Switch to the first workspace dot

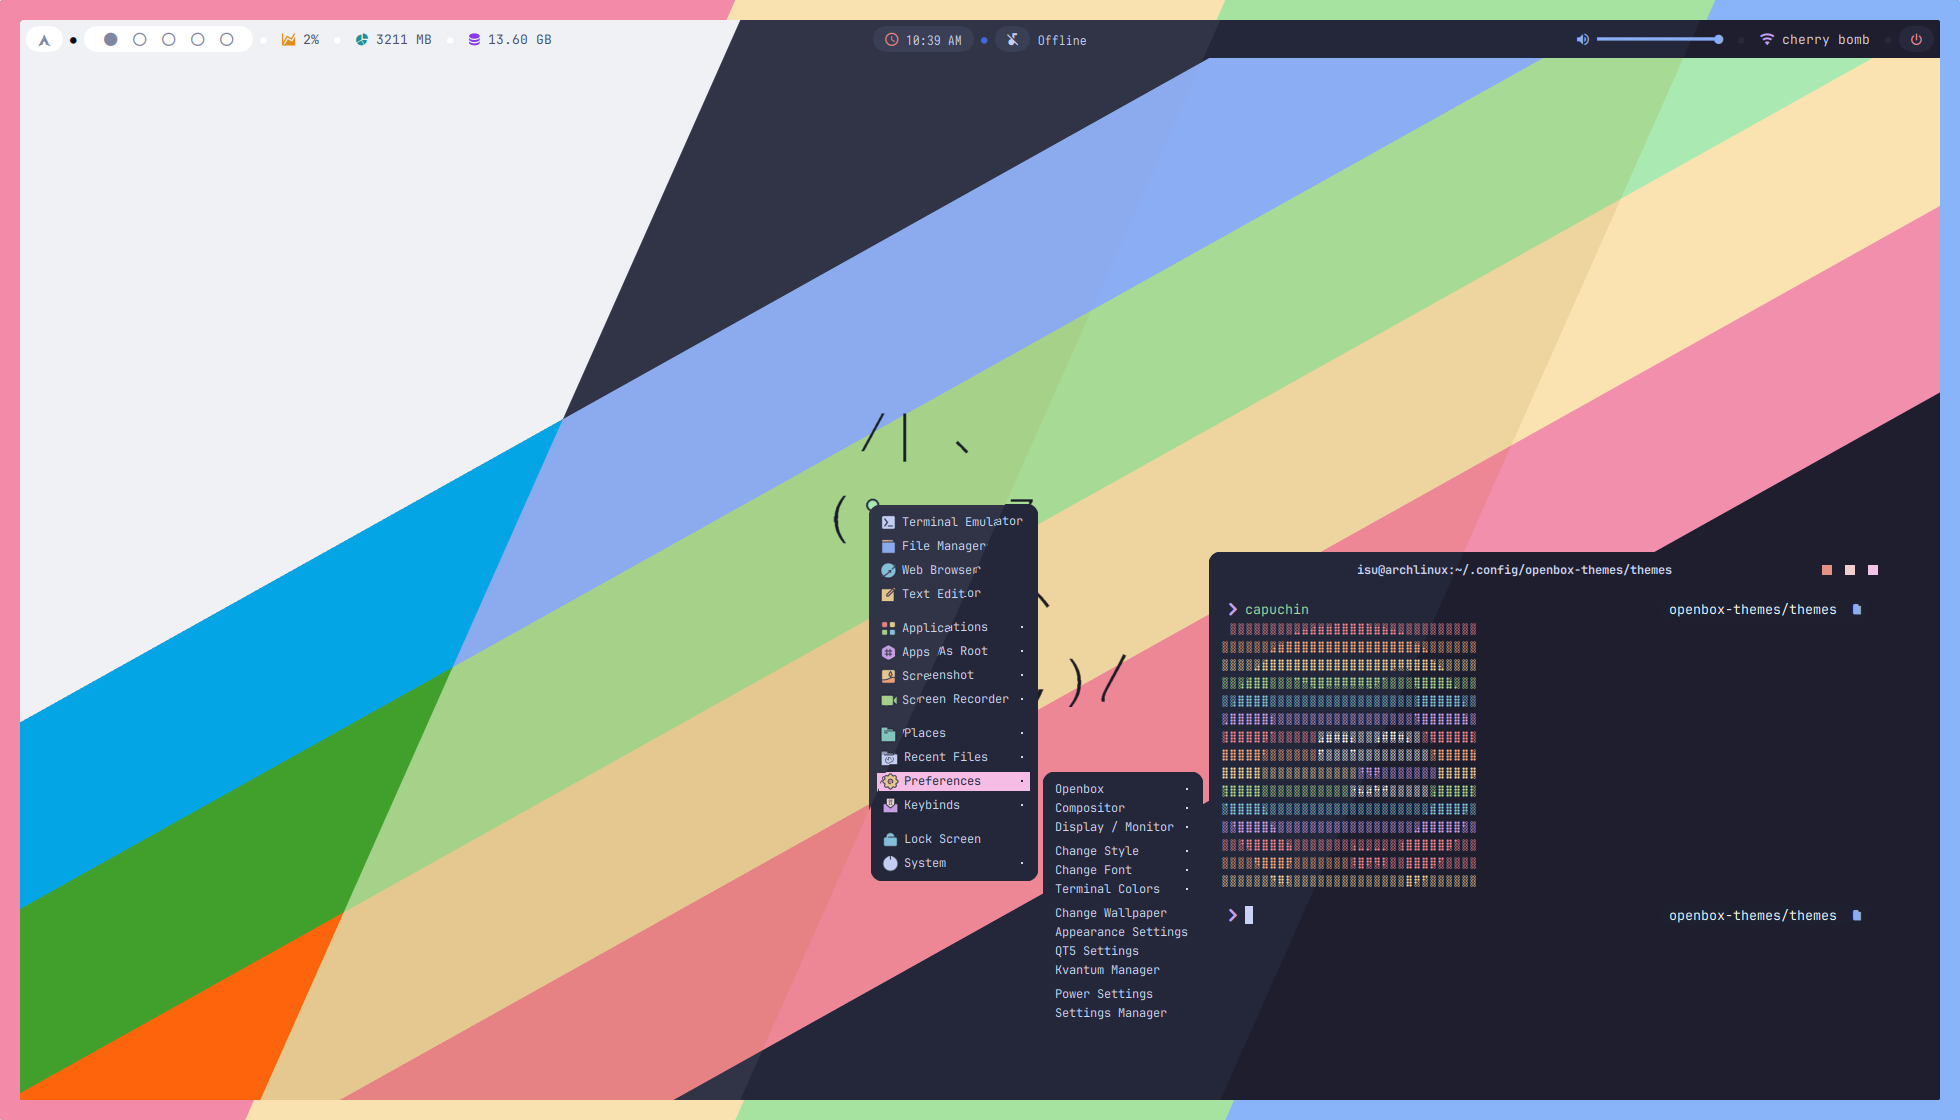pyautogui.click(x=111, y=40)
